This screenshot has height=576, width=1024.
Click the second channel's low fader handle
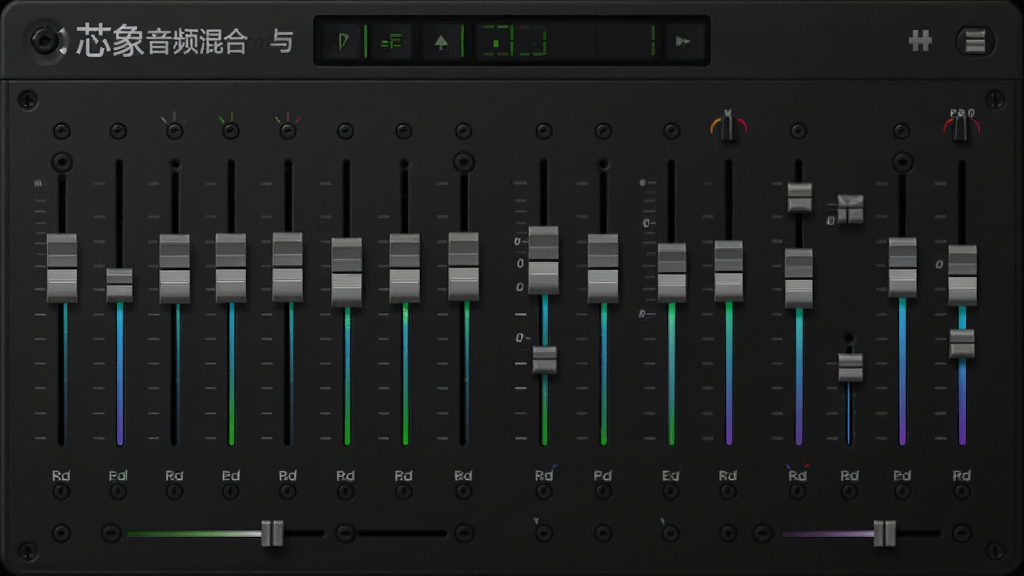[120, 285]
